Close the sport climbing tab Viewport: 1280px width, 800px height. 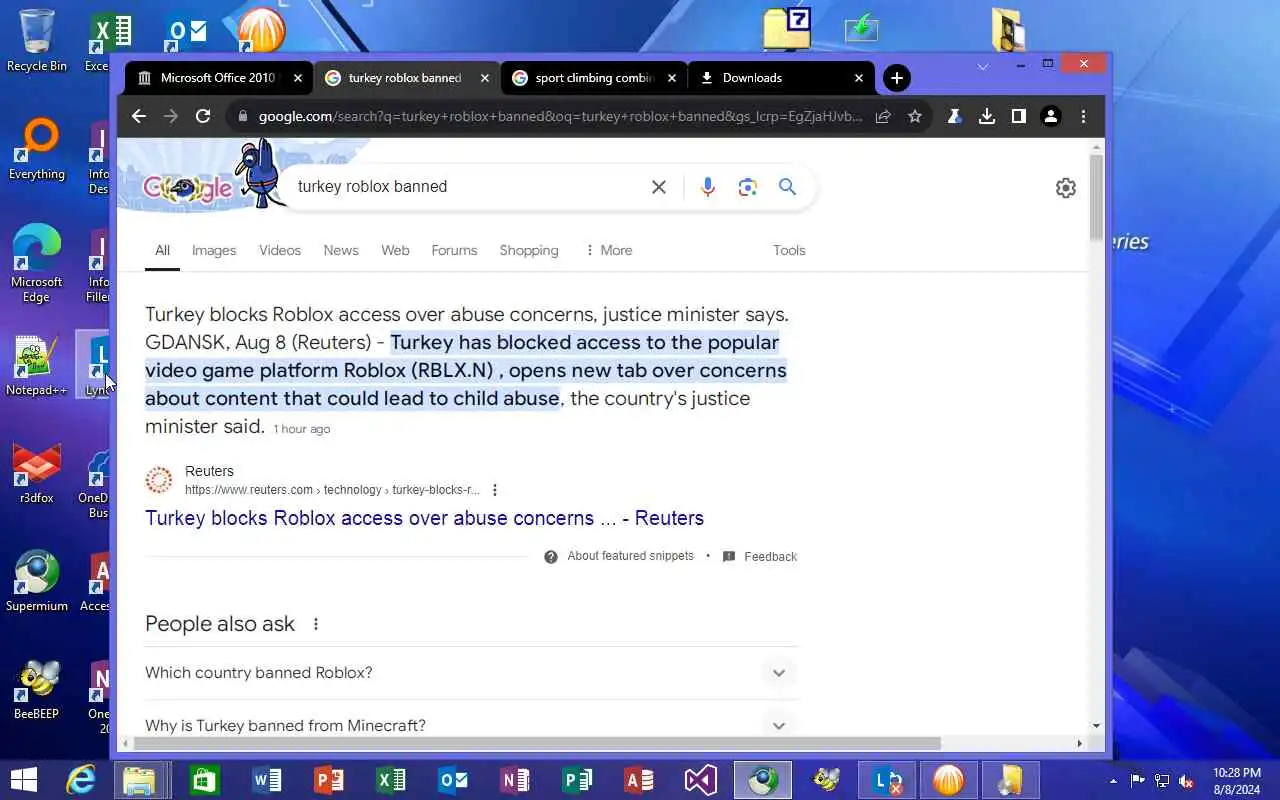tap(672, 78)
